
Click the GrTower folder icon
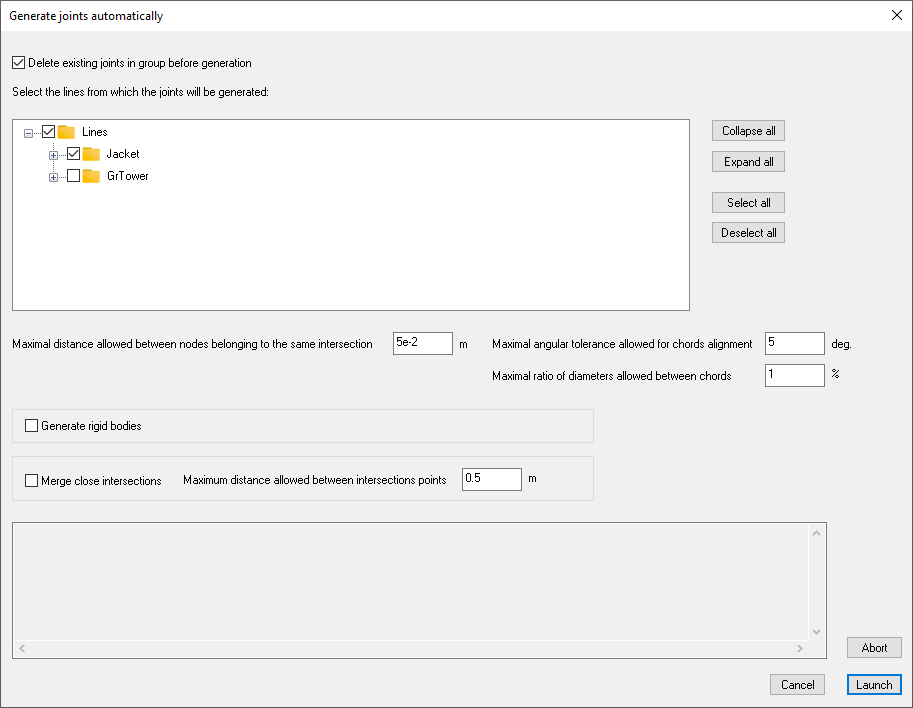pos(91,176)
